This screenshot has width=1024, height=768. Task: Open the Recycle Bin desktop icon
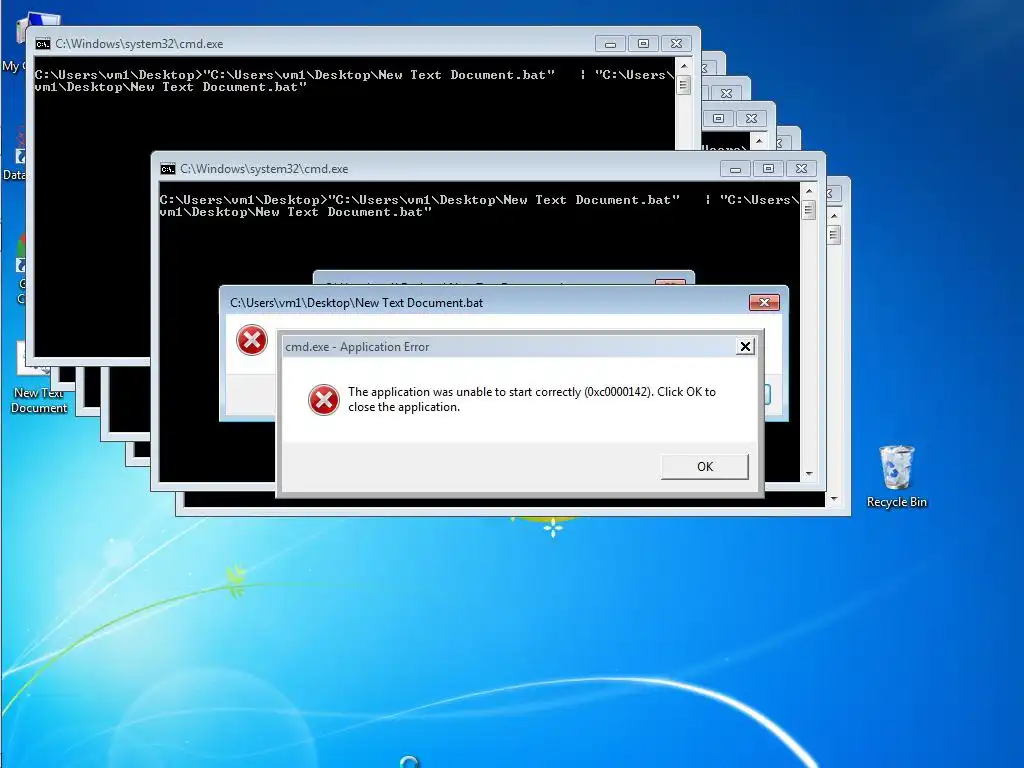(x=897, y=476)
